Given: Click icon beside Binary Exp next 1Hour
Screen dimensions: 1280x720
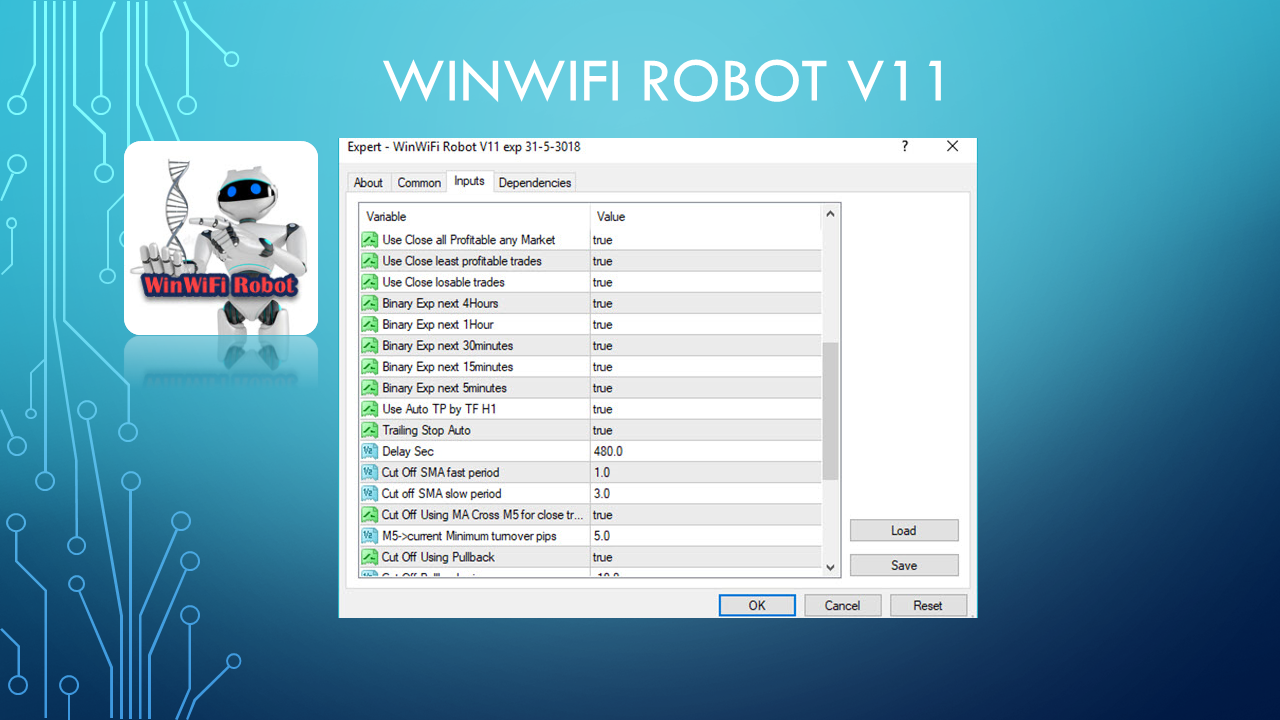Looking at the screenshot, I should click(x=370, y=324).
